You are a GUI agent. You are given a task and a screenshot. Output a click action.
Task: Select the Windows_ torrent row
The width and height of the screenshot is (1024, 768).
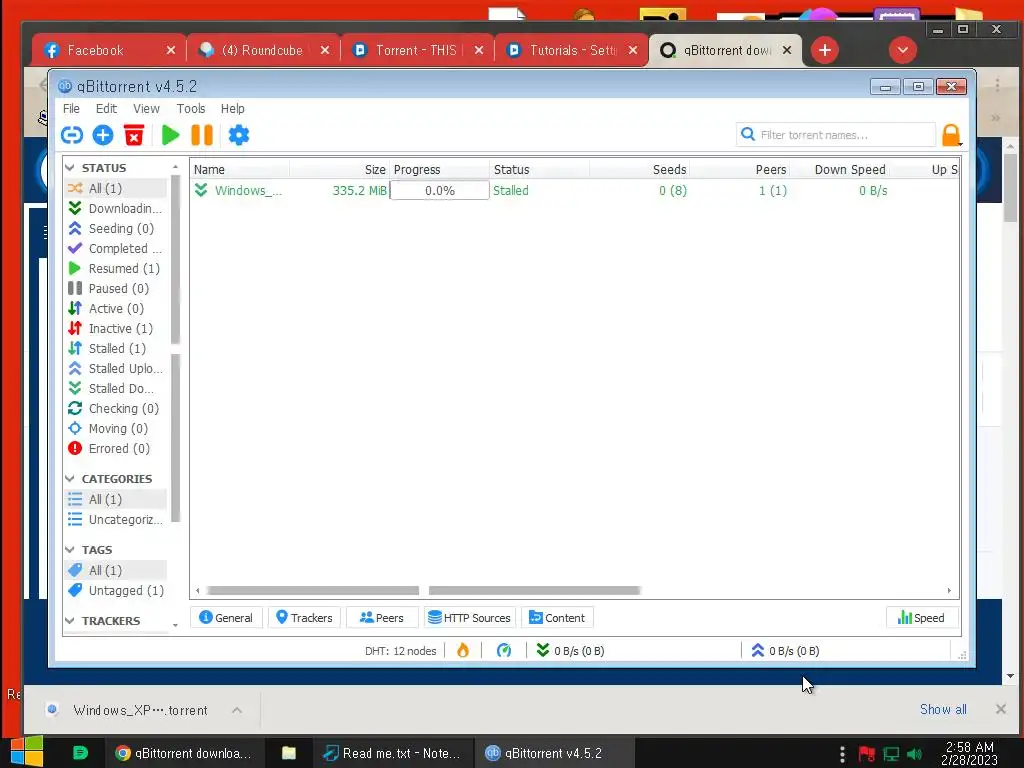tap(575, 191)
